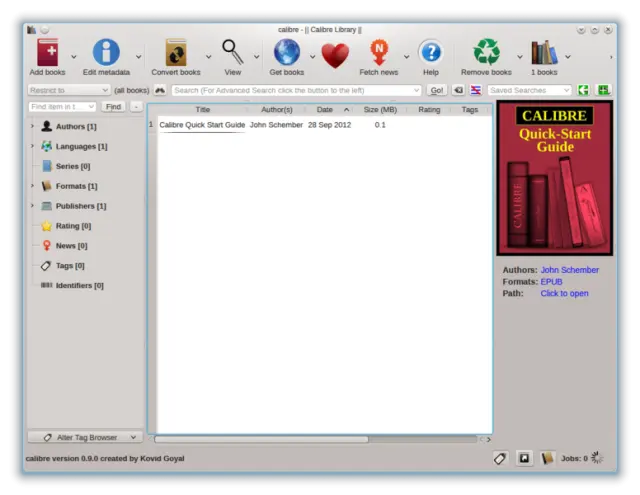This screenshot has width=640, height=495.
Task: Open advanced search with binoculars icon
Action: click(x=160, y=90)
